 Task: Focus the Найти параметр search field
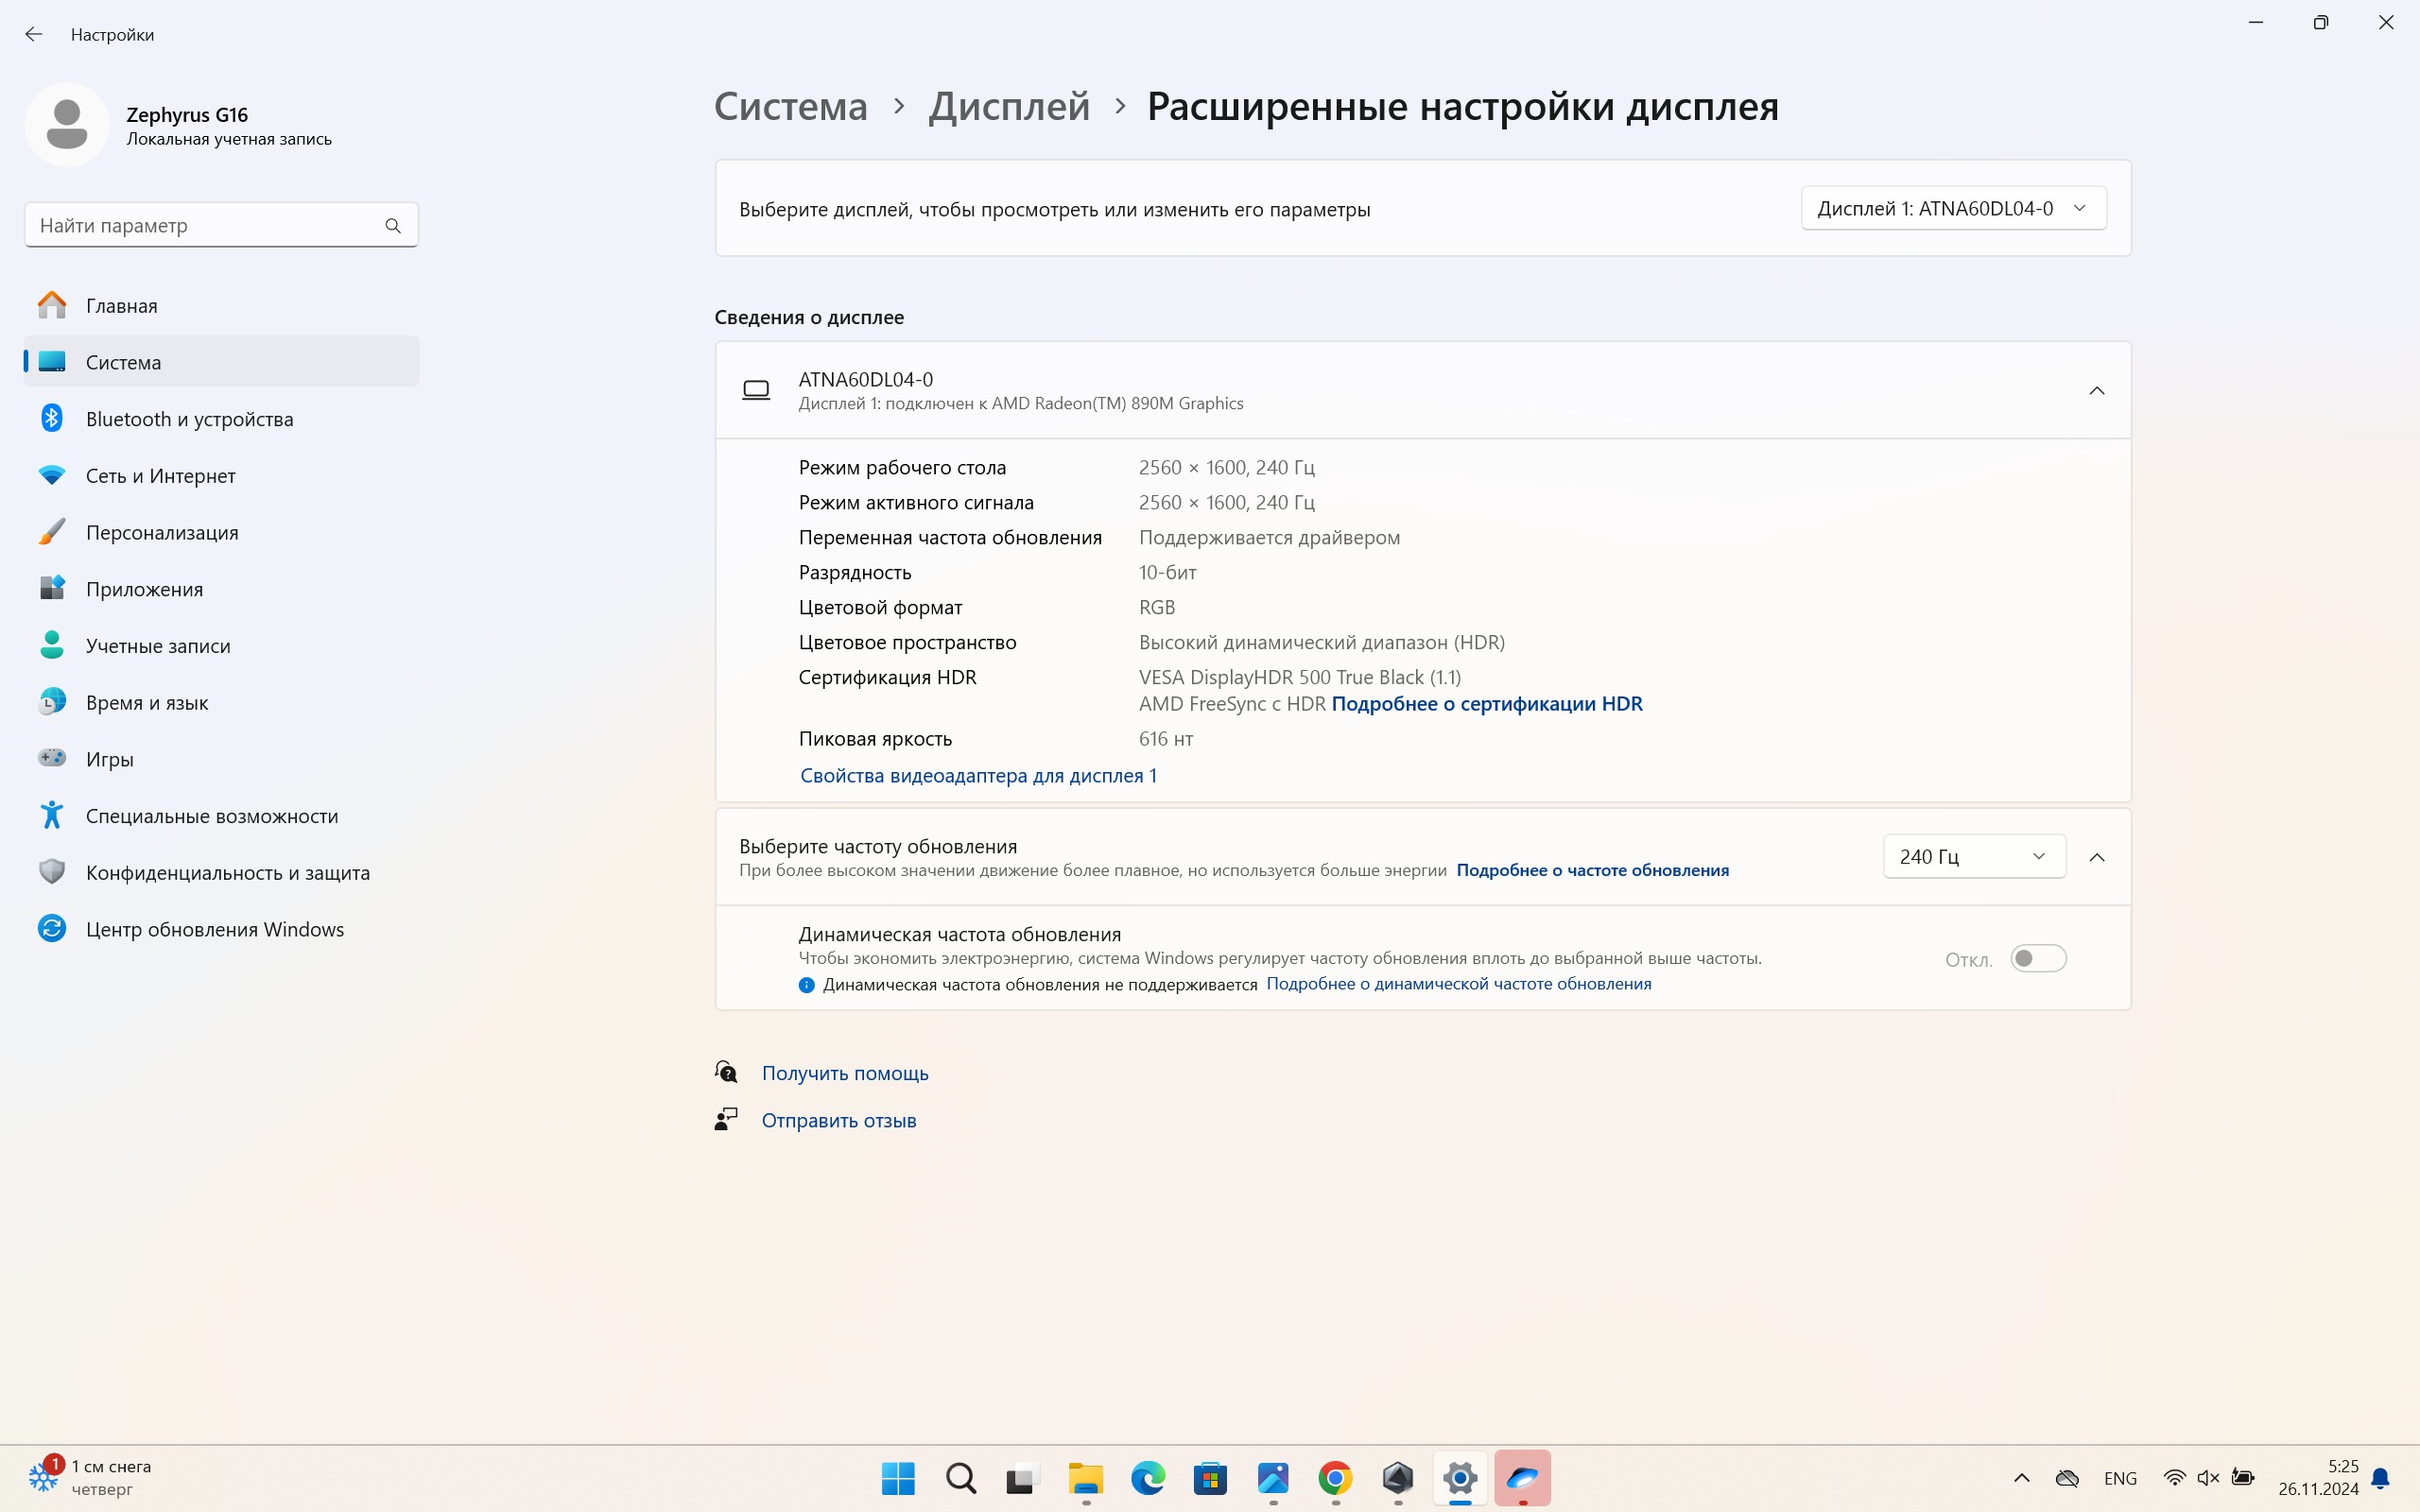tap(221, 226)
